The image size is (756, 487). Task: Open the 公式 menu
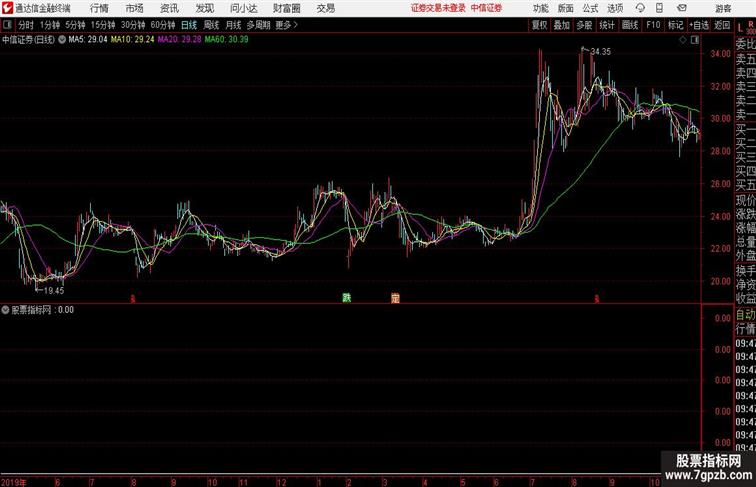[590, 8]
